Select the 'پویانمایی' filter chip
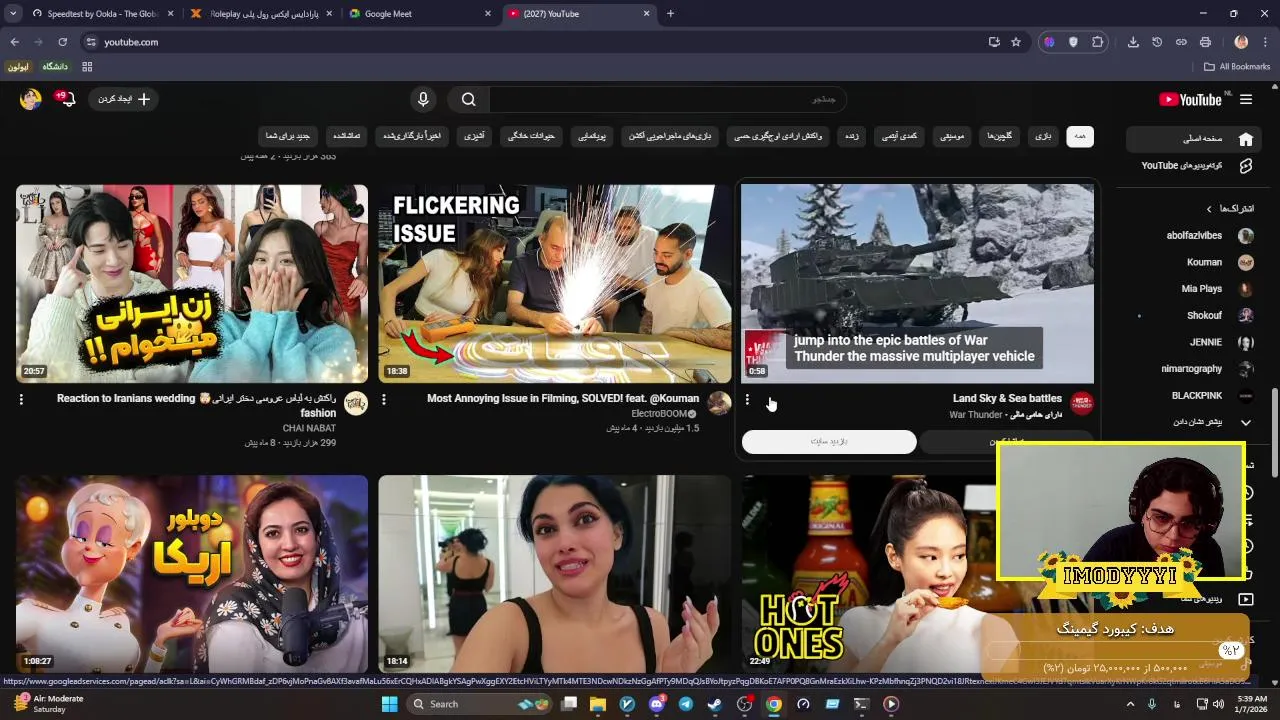1280x720 pixels. pyautogui.click(x=592, y=136)
